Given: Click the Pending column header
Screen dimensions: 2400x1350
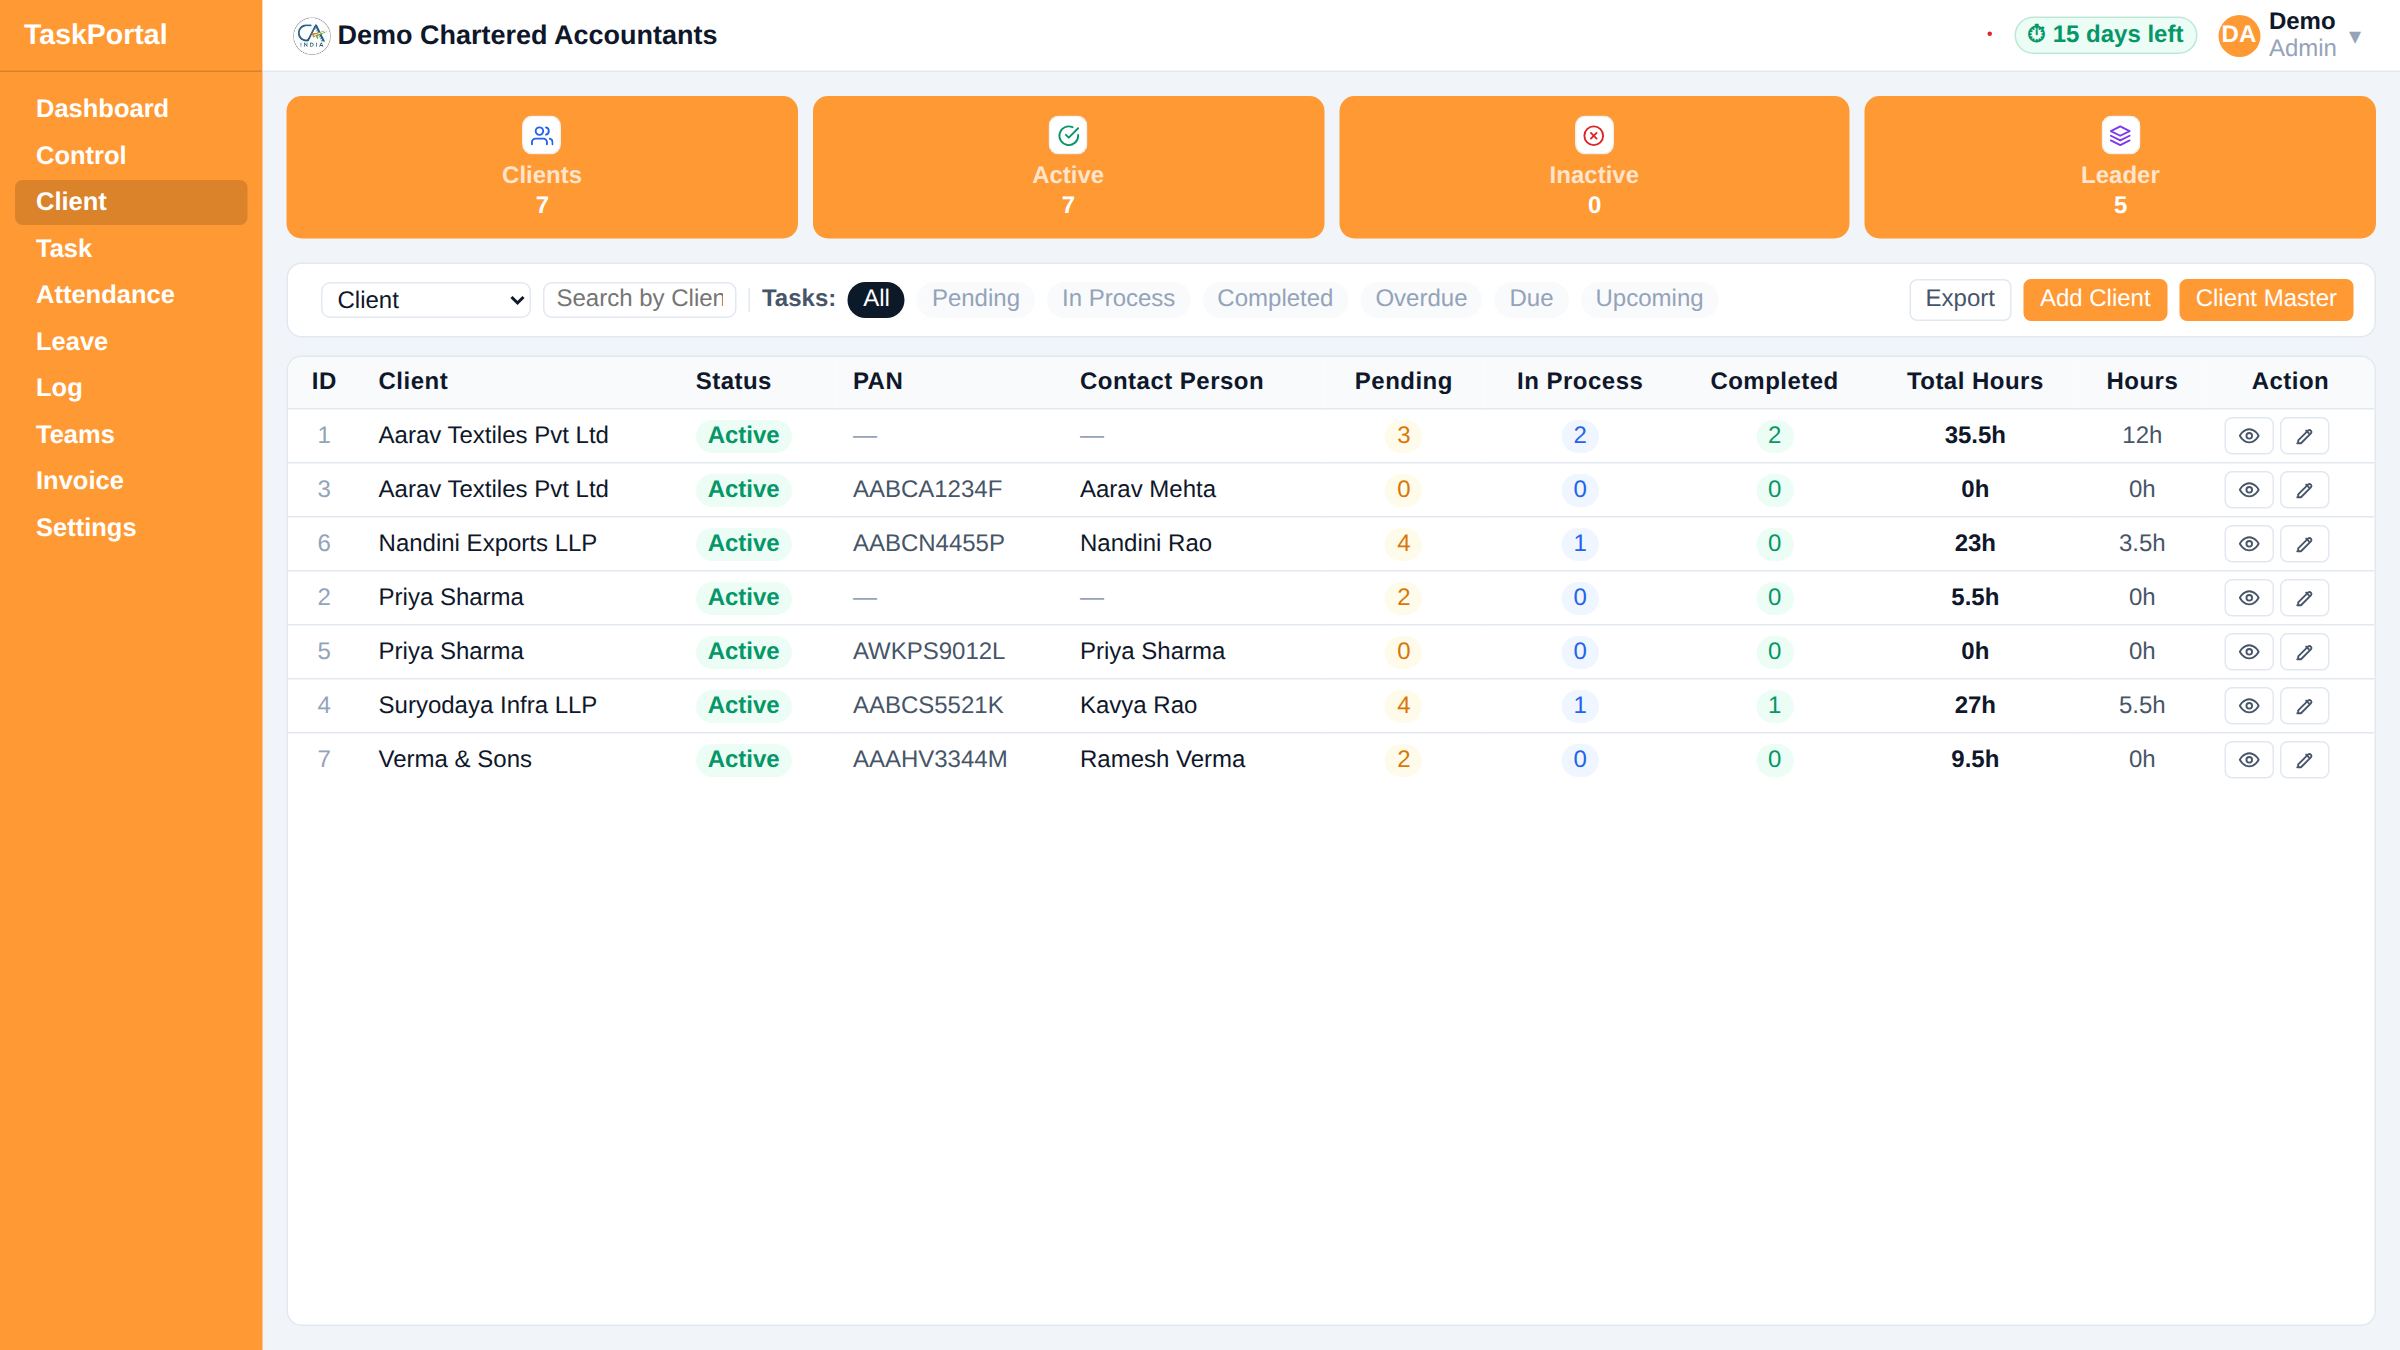Looking at the screenshot, I should [x=1403, y=382].
